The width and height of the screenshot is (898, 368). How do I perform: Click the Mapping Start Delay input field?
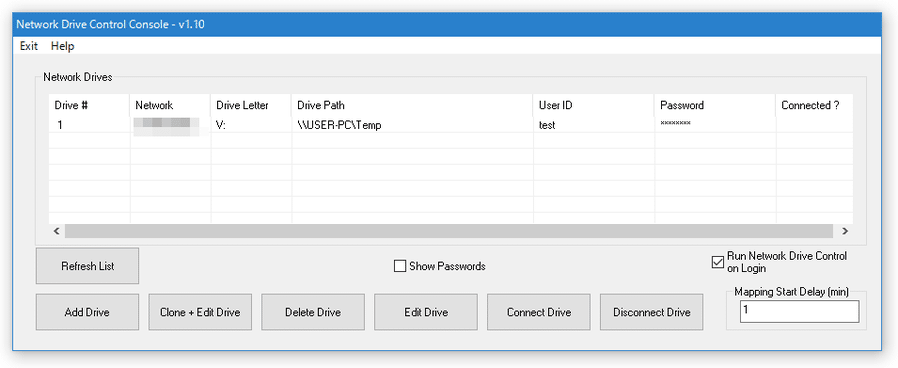[x=799, y=312]
